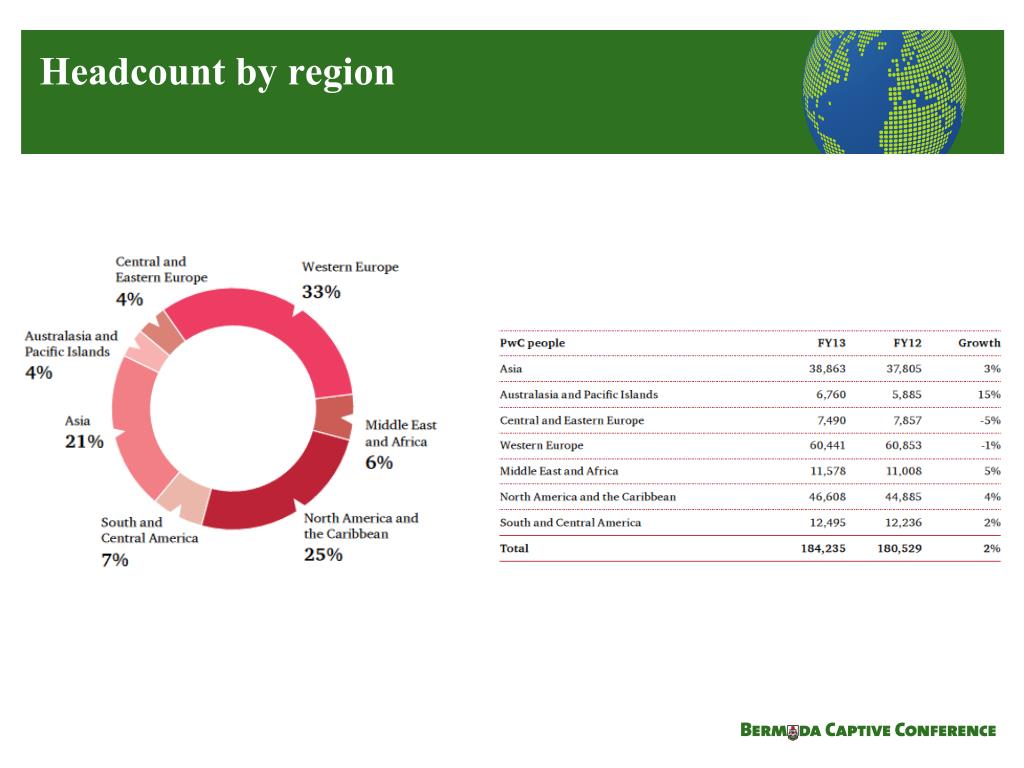1024x768 pixels.
Task: Click the '-1%' growth cell
Action: pyautogui.click(x=991, y=445)
